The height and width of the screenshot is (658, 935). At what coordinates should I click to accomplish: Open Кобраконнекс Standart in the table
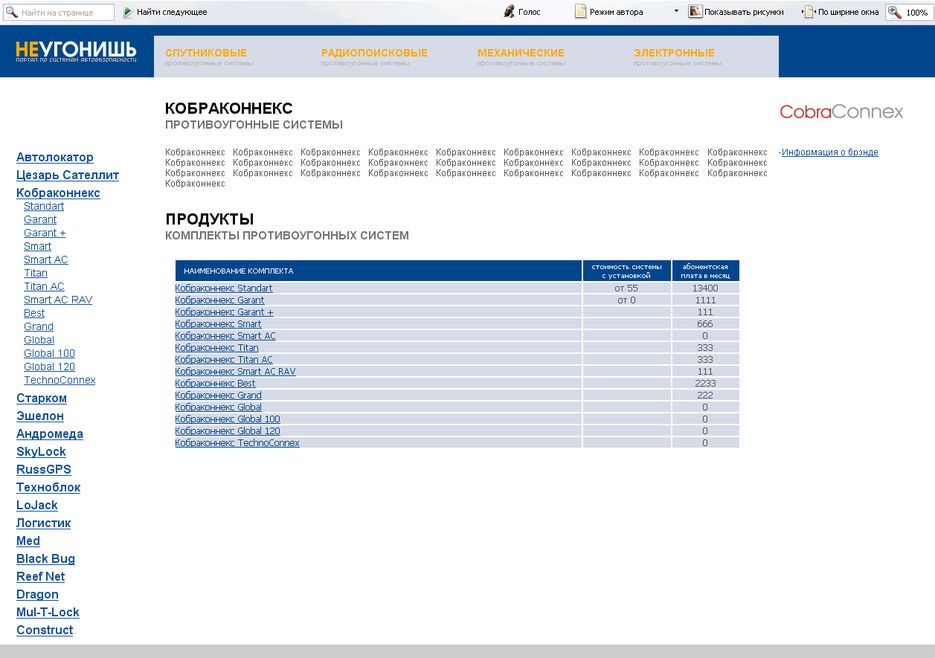224,288
